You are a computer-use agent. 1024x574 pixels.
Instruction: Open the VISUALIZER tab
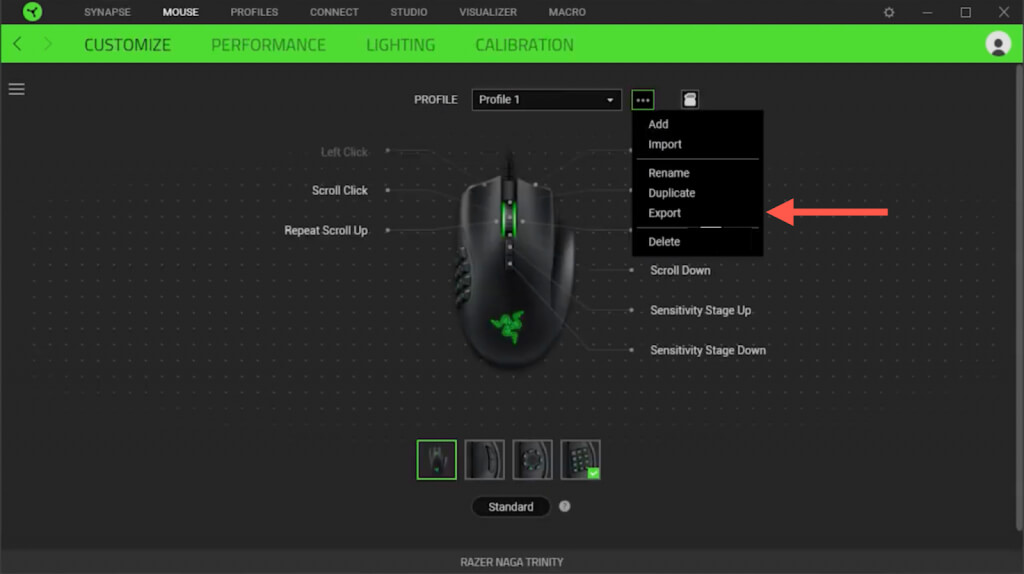pos(488,12)
